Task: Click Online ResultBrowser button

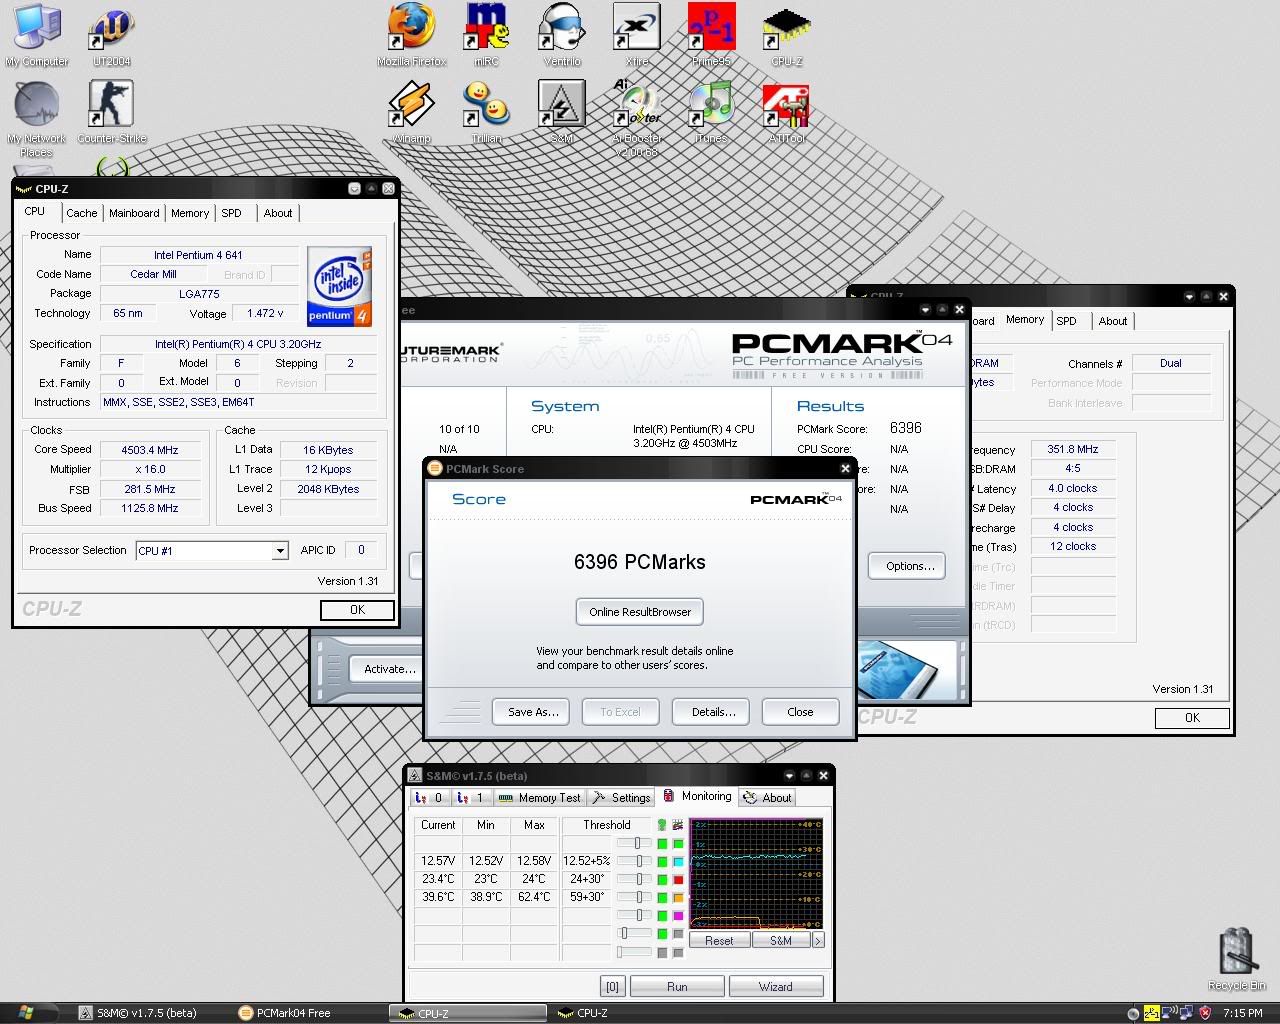Action: (640, 612)
